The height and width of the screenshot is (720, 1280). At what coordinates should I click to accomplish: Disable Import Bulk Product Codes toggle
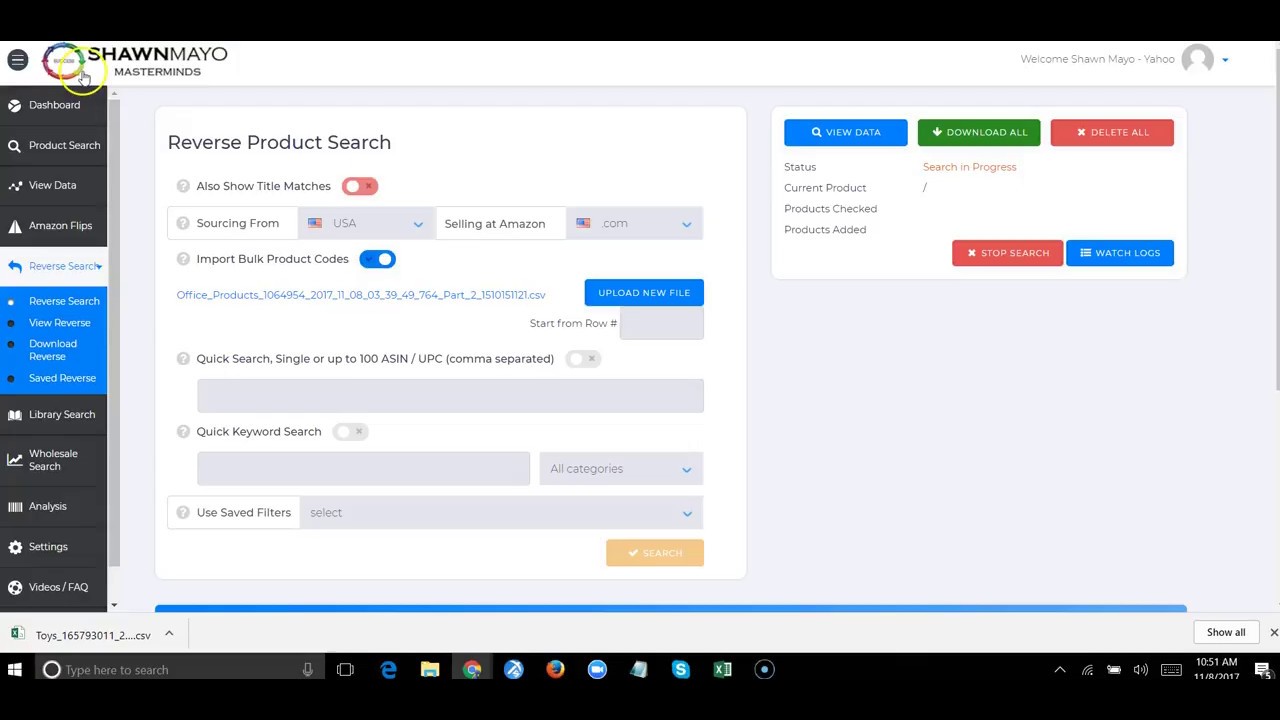pos(378,259)
